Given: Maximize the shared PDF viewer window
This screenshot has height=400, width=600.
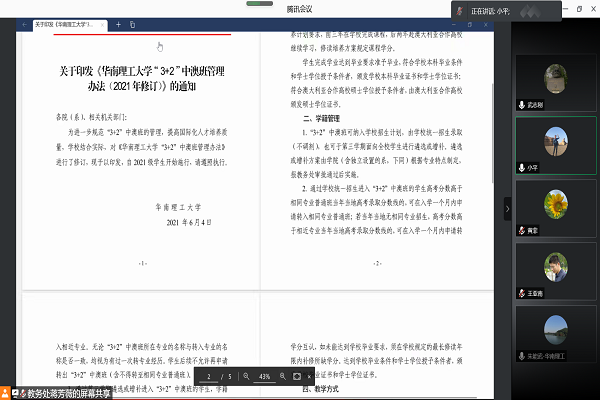Looking at the screenshot, I should pos(470,24).
